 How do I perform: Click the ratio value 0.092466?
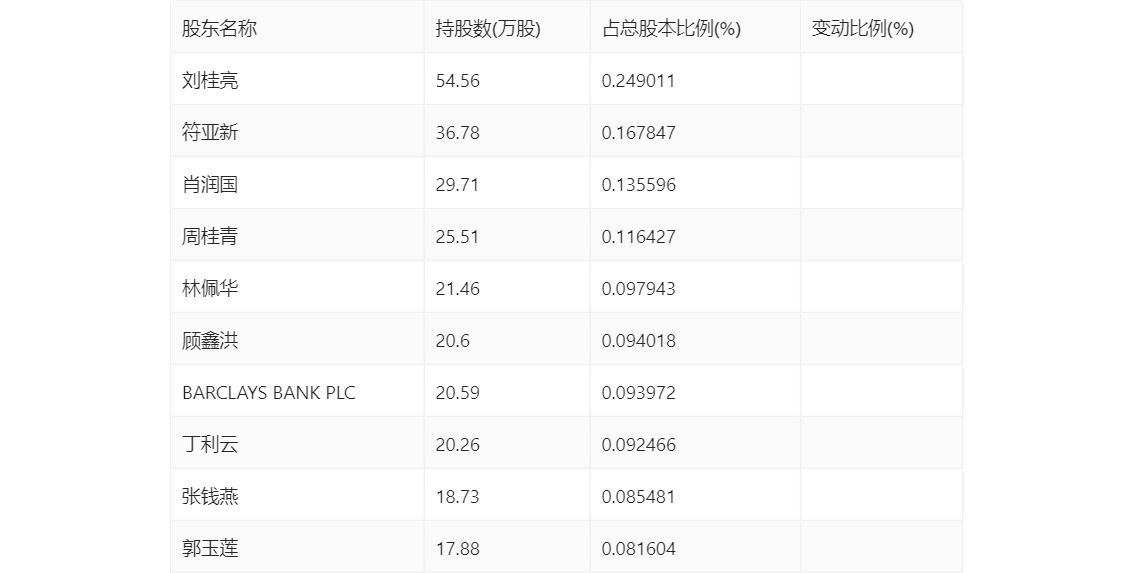639,445
